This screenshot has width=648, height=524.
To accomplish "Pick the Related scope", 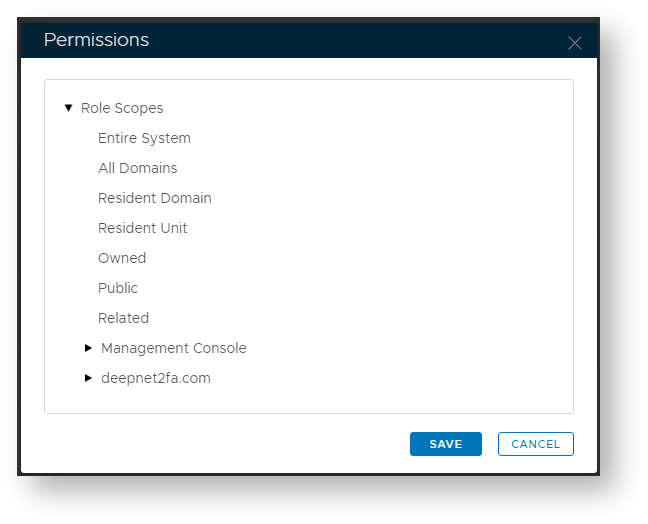I will (x=123, y=318).
